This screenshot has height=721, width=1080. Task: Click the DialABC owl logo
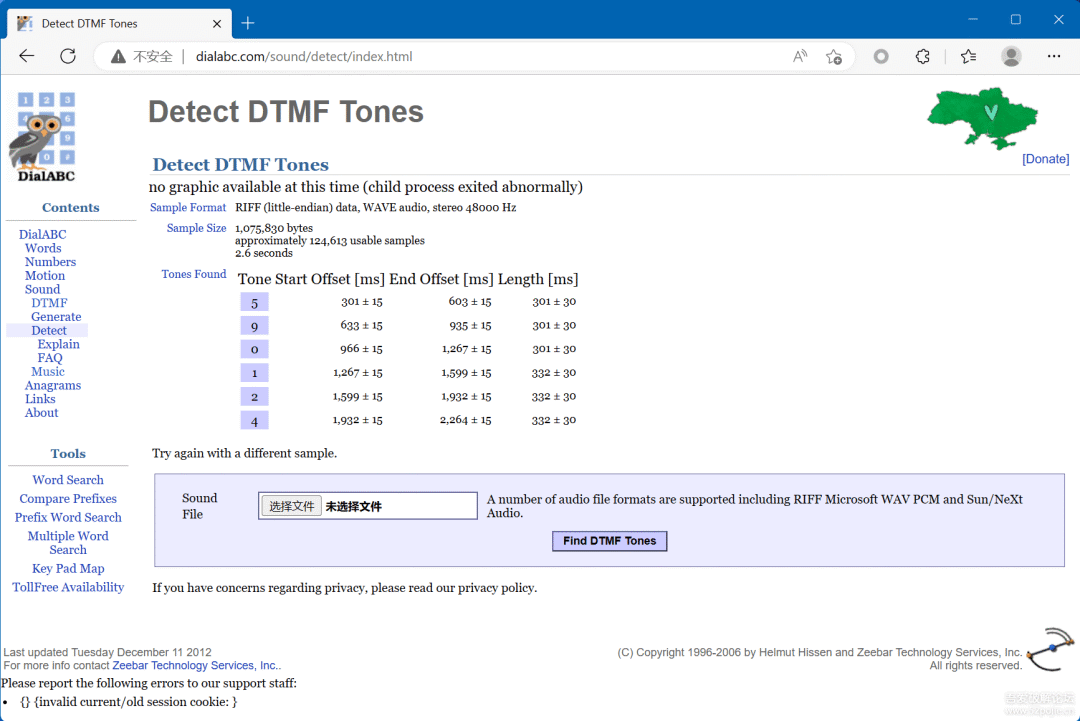point(45,136)
